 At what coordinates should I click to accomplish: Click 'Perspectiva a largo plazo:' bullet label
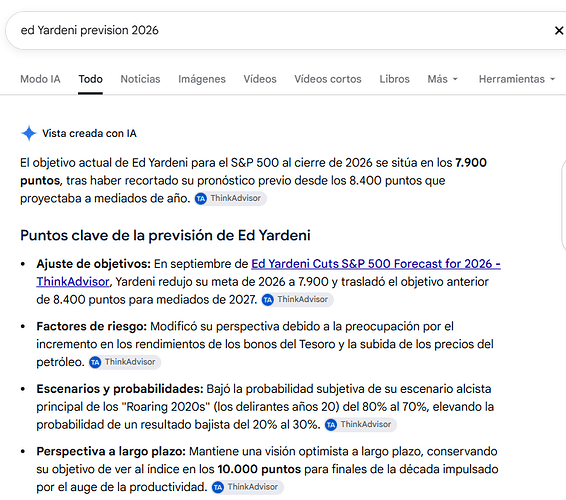click(111, 451)
